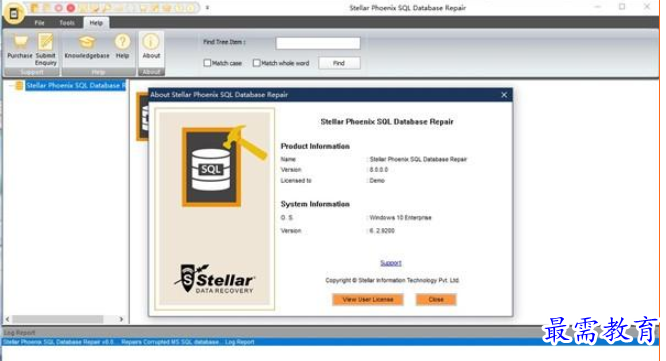Minimize the main application window
The image size is (666, 361).
[598, 7]
